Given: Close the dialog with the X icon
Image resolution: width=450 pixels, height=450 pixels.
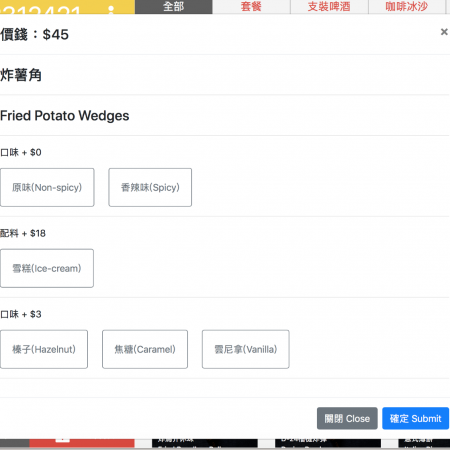Looking at the screenshot, I should (444, 32).
